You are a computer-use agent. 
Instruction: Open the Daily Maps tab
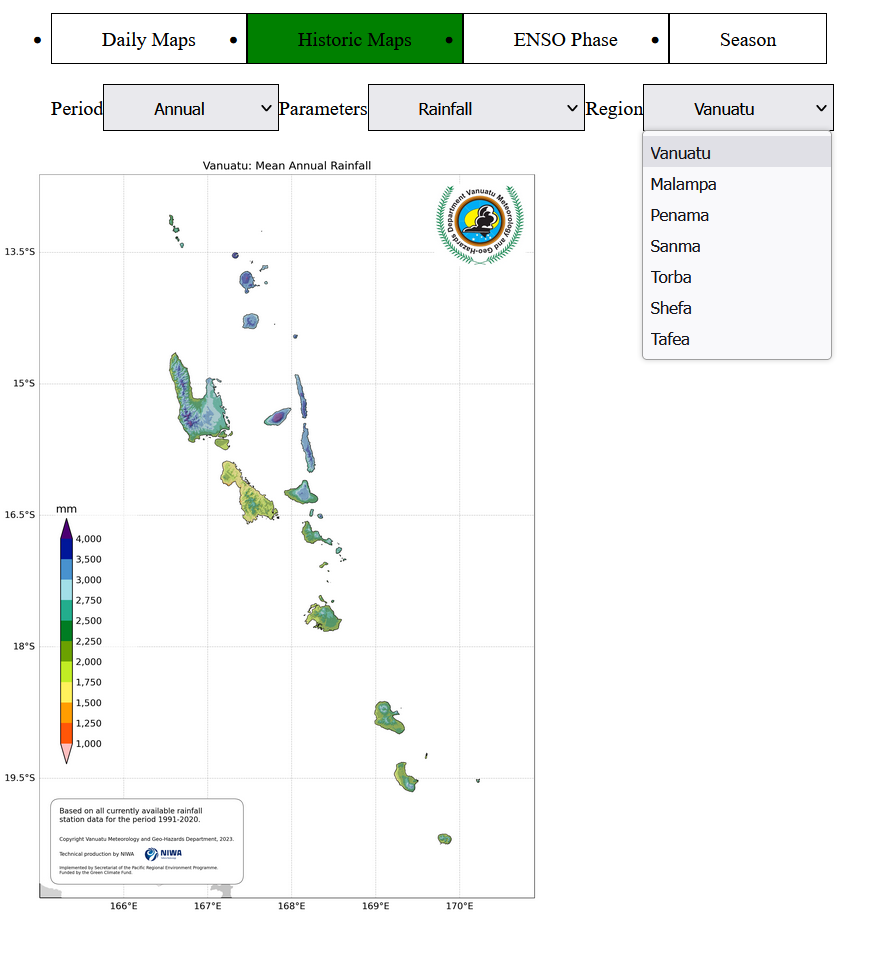[x=149, y=40]
